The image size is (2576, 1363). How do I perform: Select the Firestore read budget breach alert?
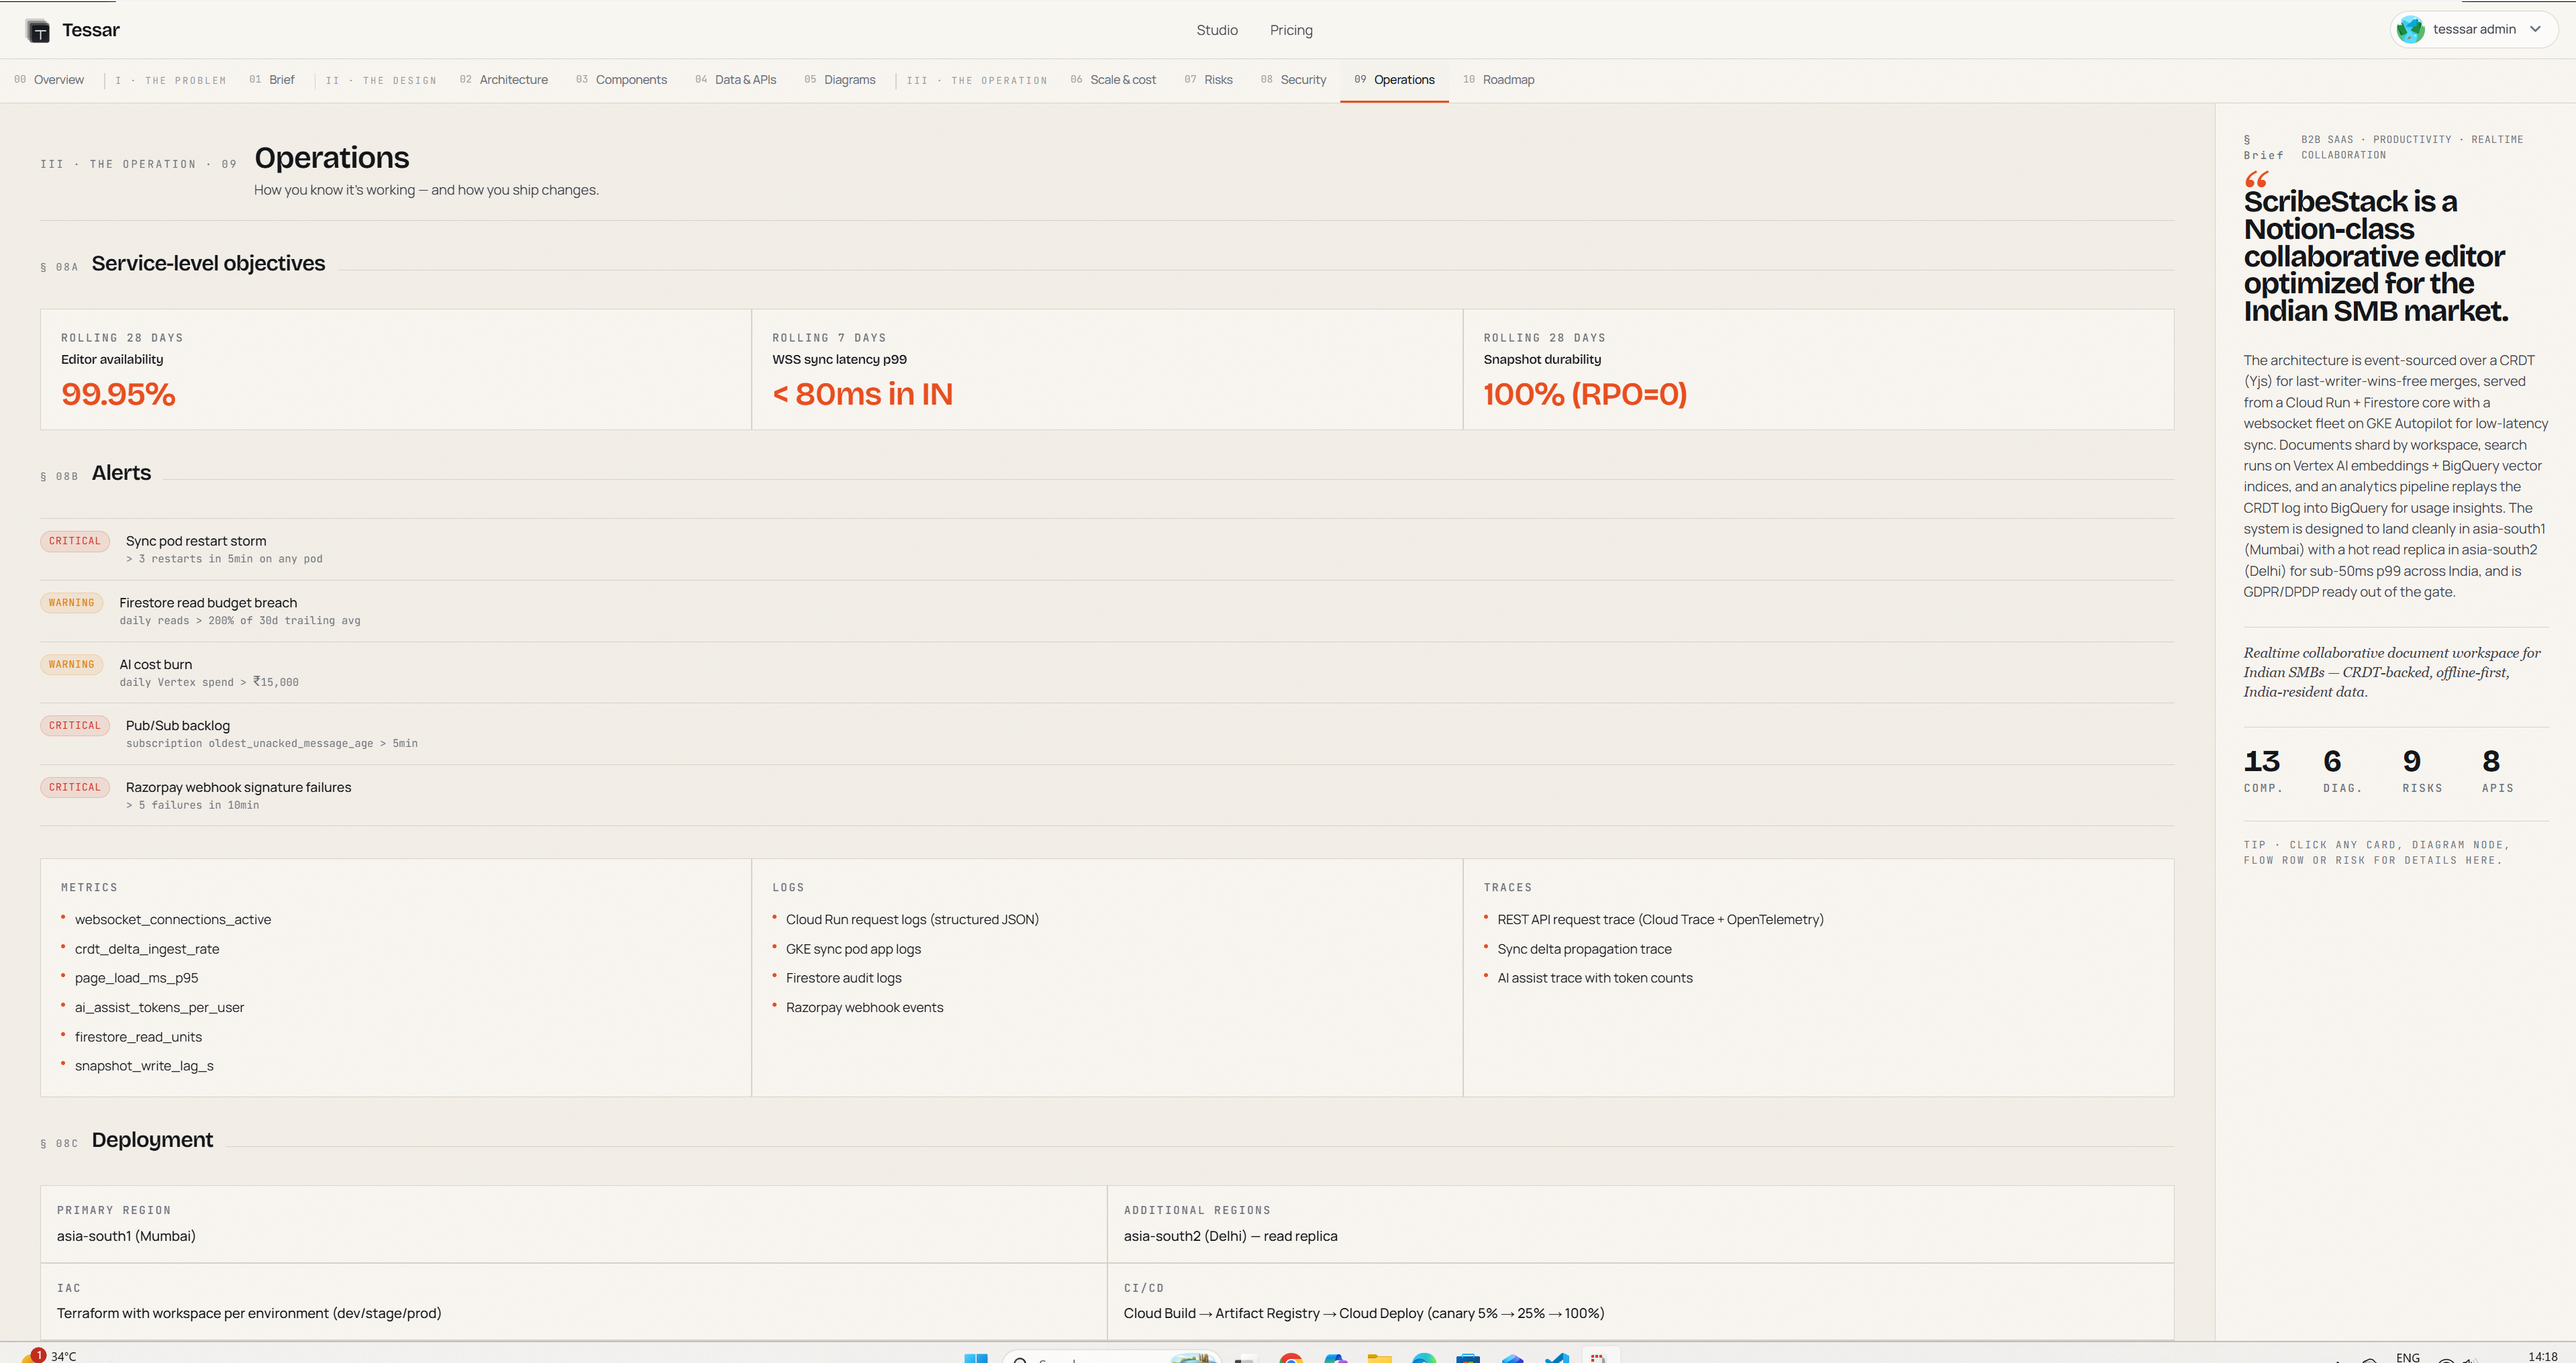click(x=1107, y=611)
